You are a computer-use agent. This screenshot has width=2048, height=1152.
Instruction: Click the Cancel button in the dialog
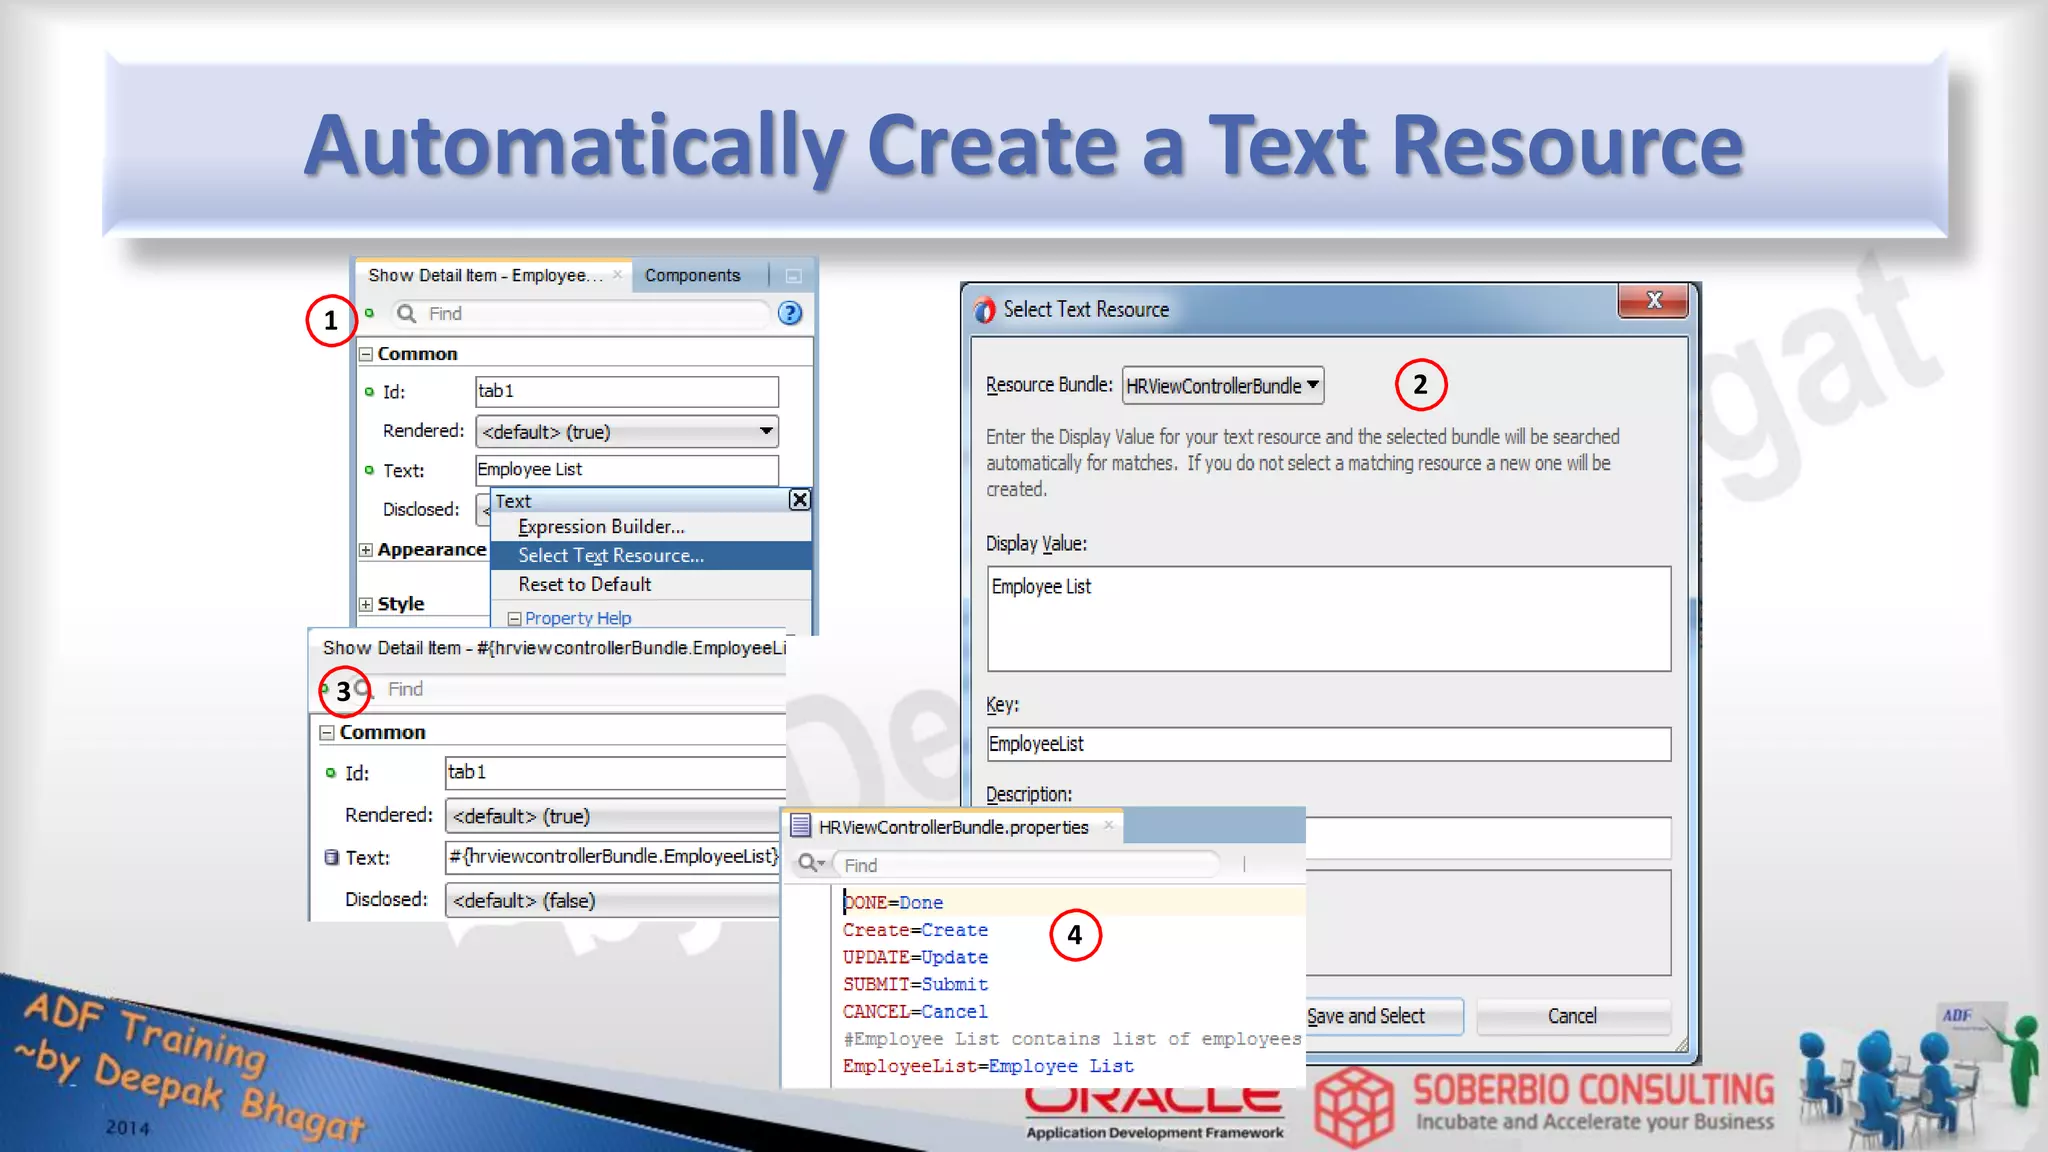pos(1572,1016)
